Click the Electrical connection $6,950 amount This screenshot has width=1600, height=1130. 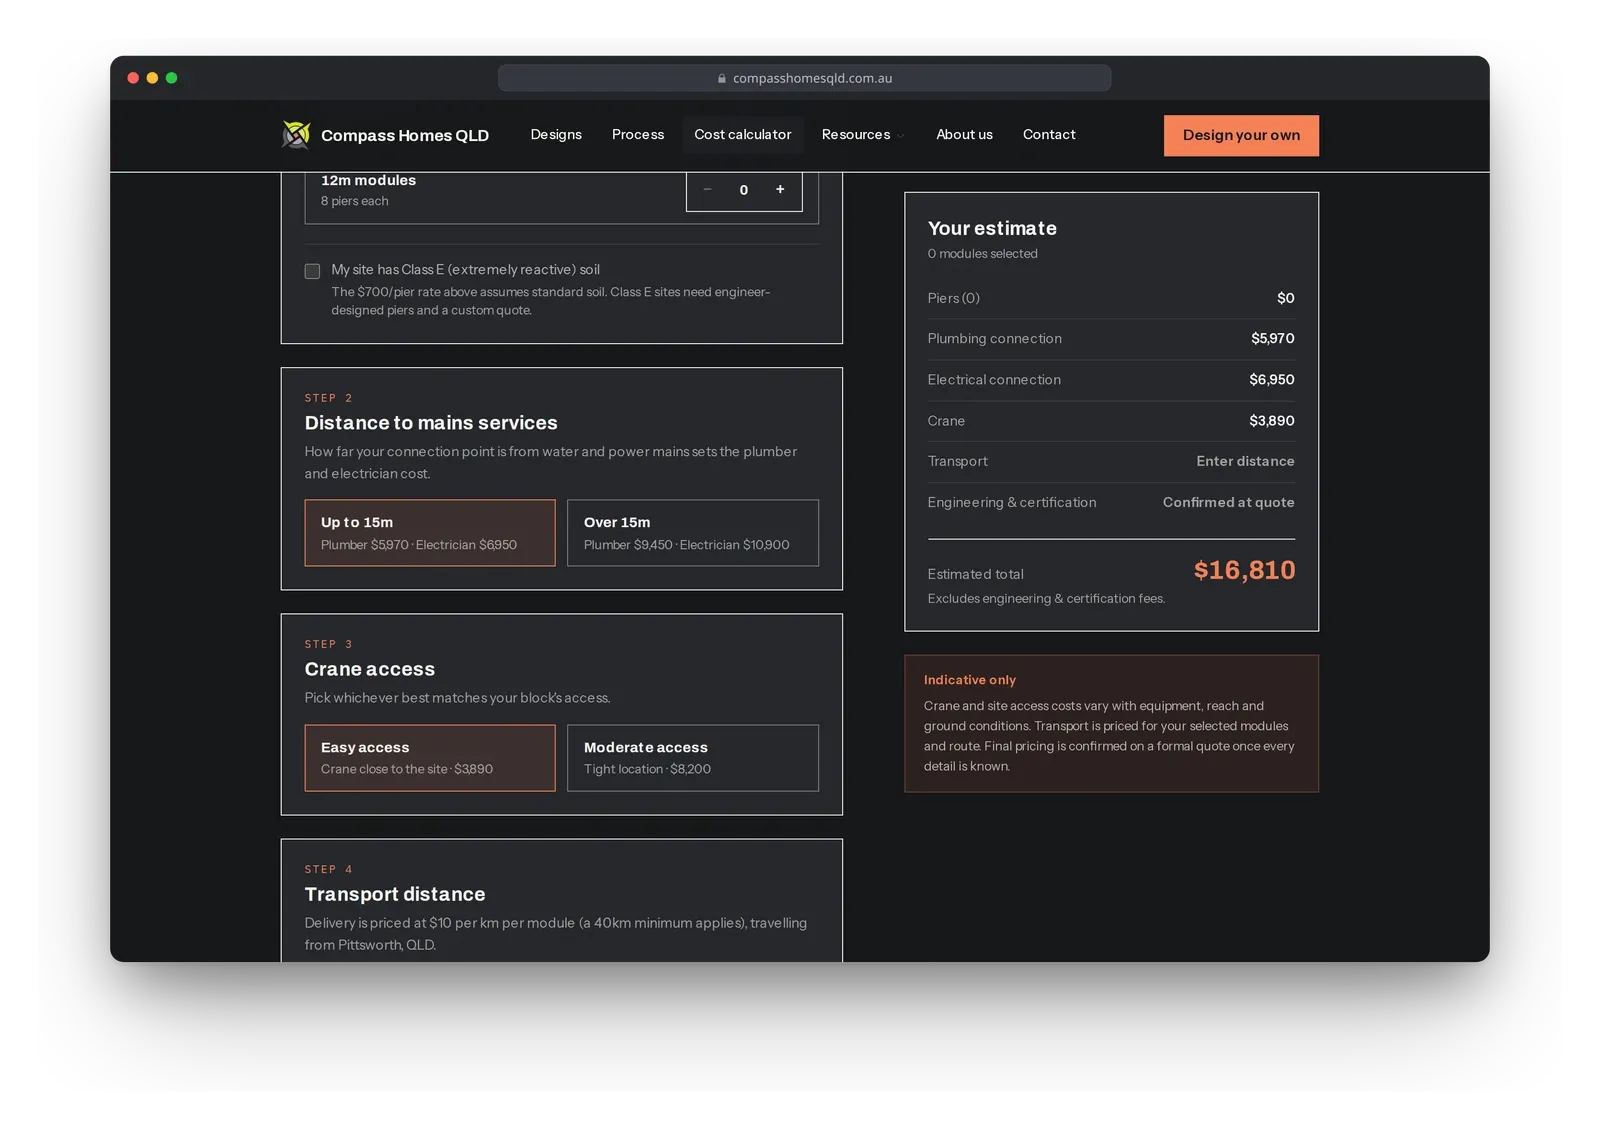[1271, 380]
